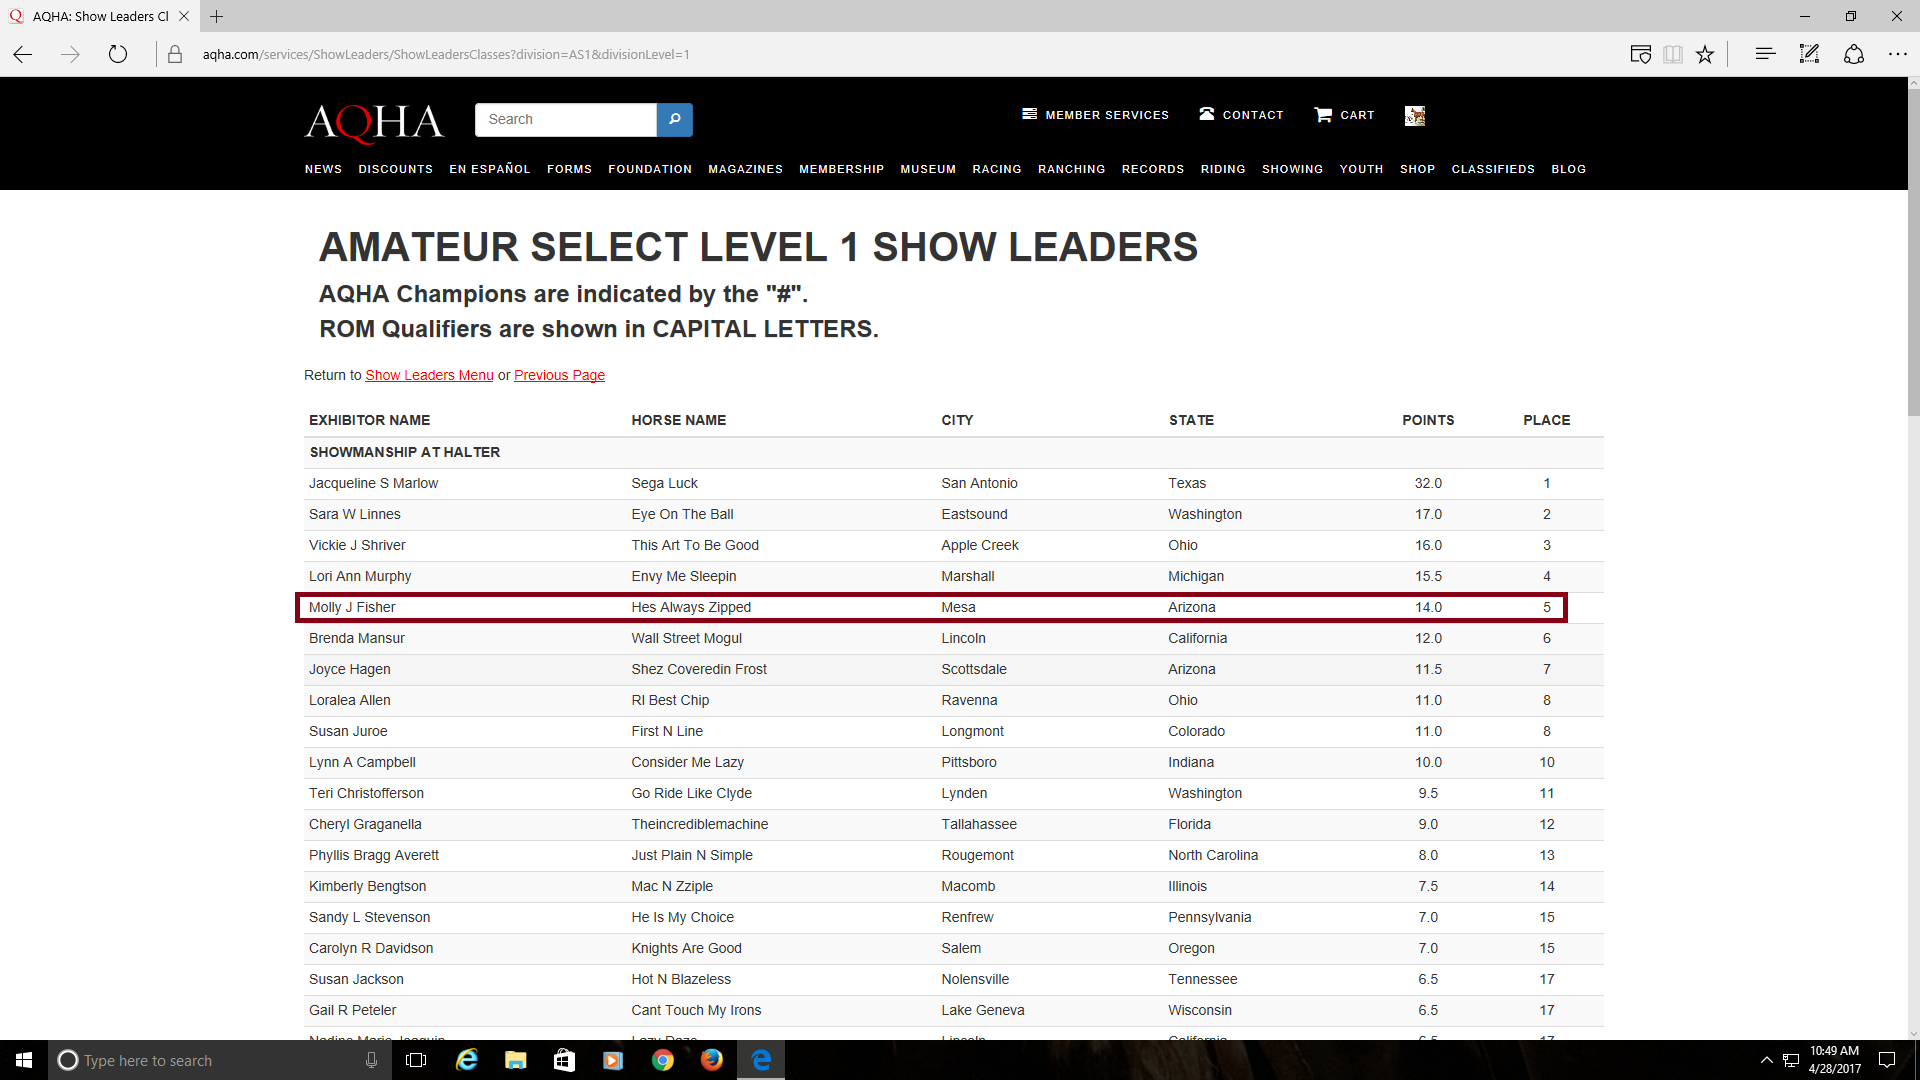Click the Show Leaders Menu link

click(429, 375)
